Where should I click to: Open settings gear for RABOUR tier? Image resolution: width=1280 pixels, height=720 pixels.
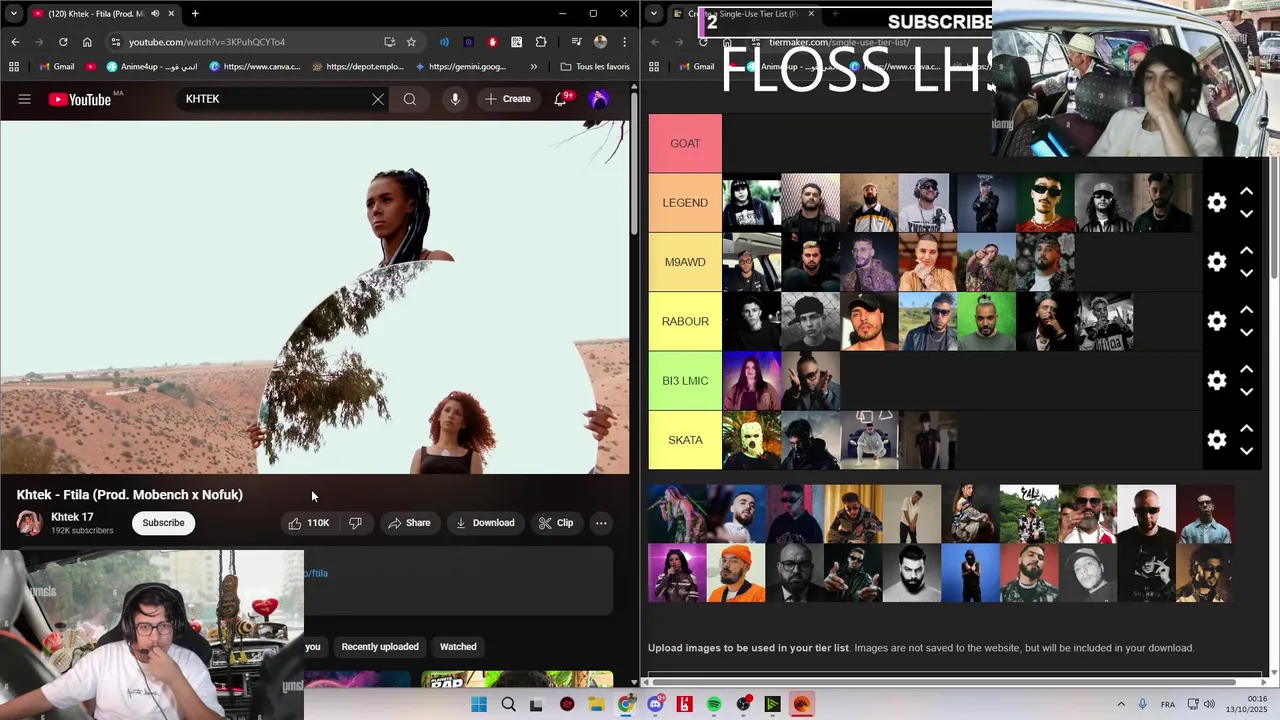(x=1217, y=321)
